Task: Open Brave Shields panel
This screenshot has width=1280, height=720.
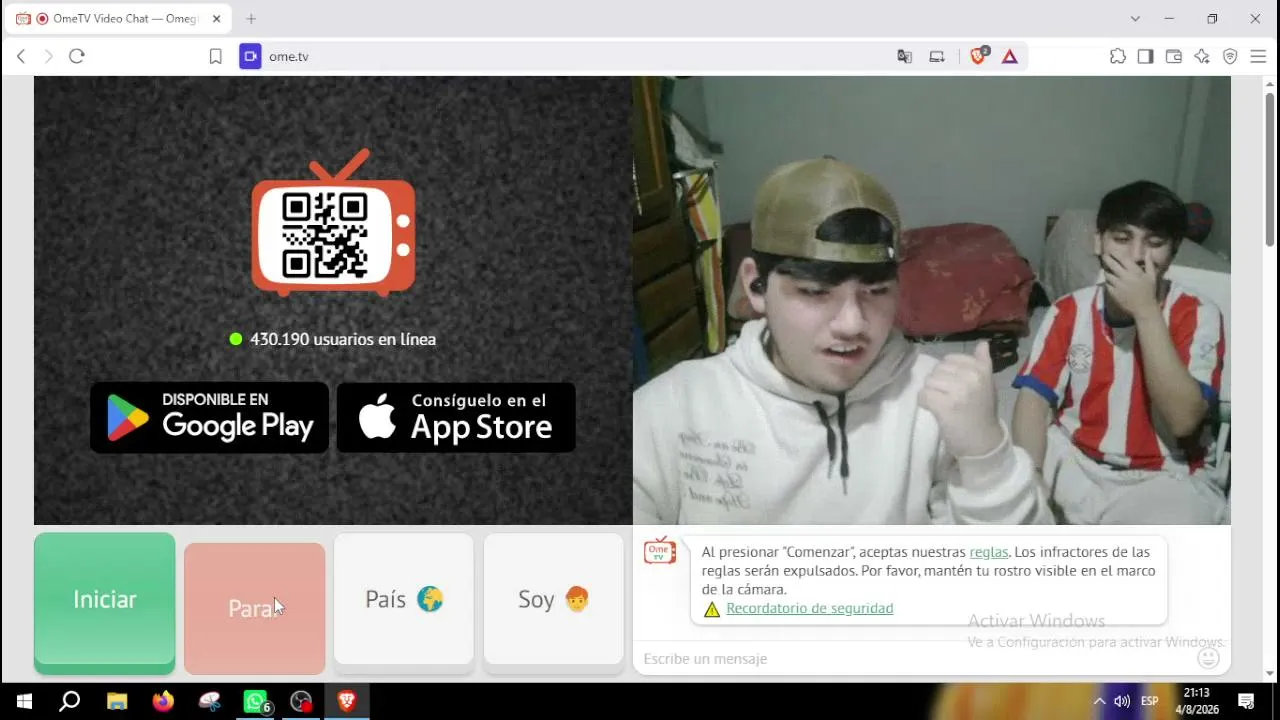Action: tap(979, 56)
